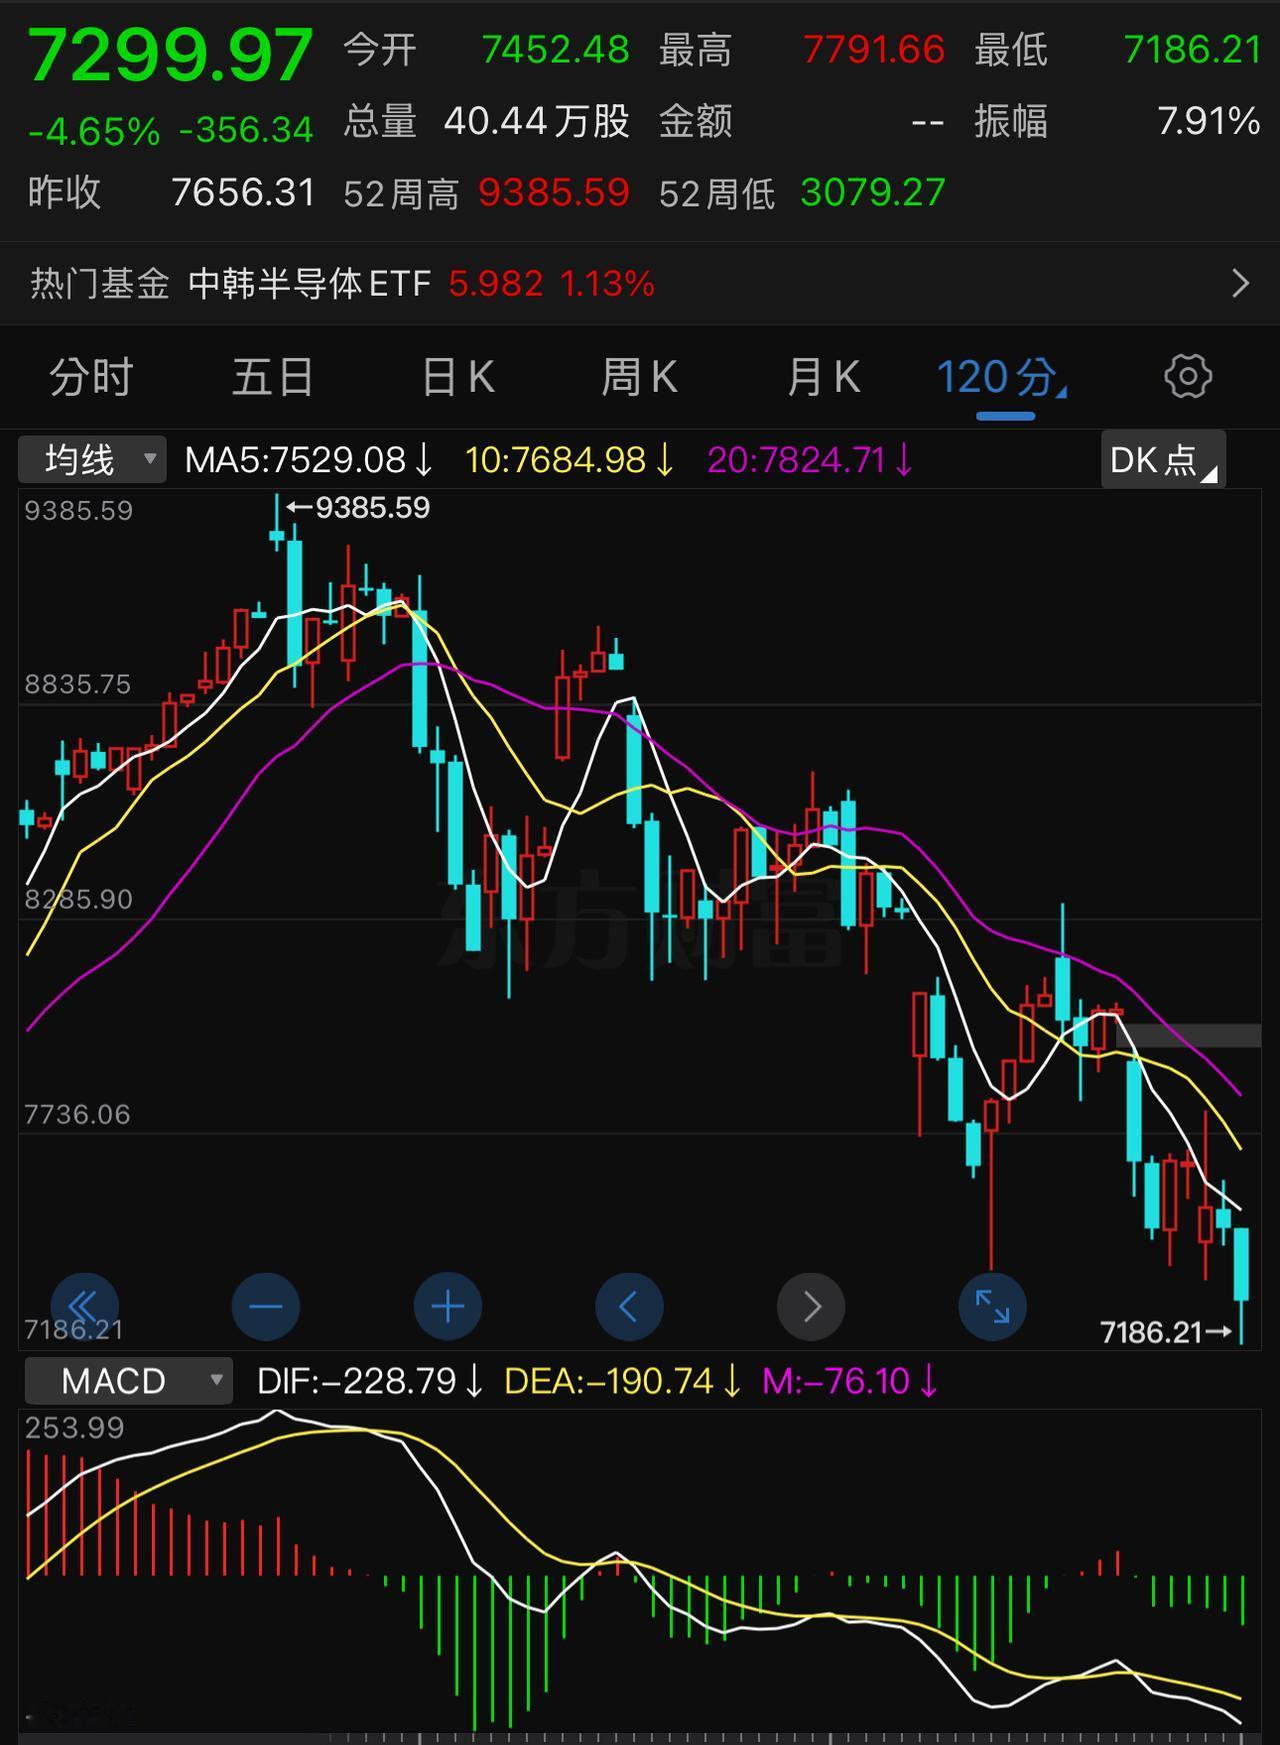1280x1745 pixels.
Task: Tap 52周高 value 9385.59
Action: pos(554,192)
